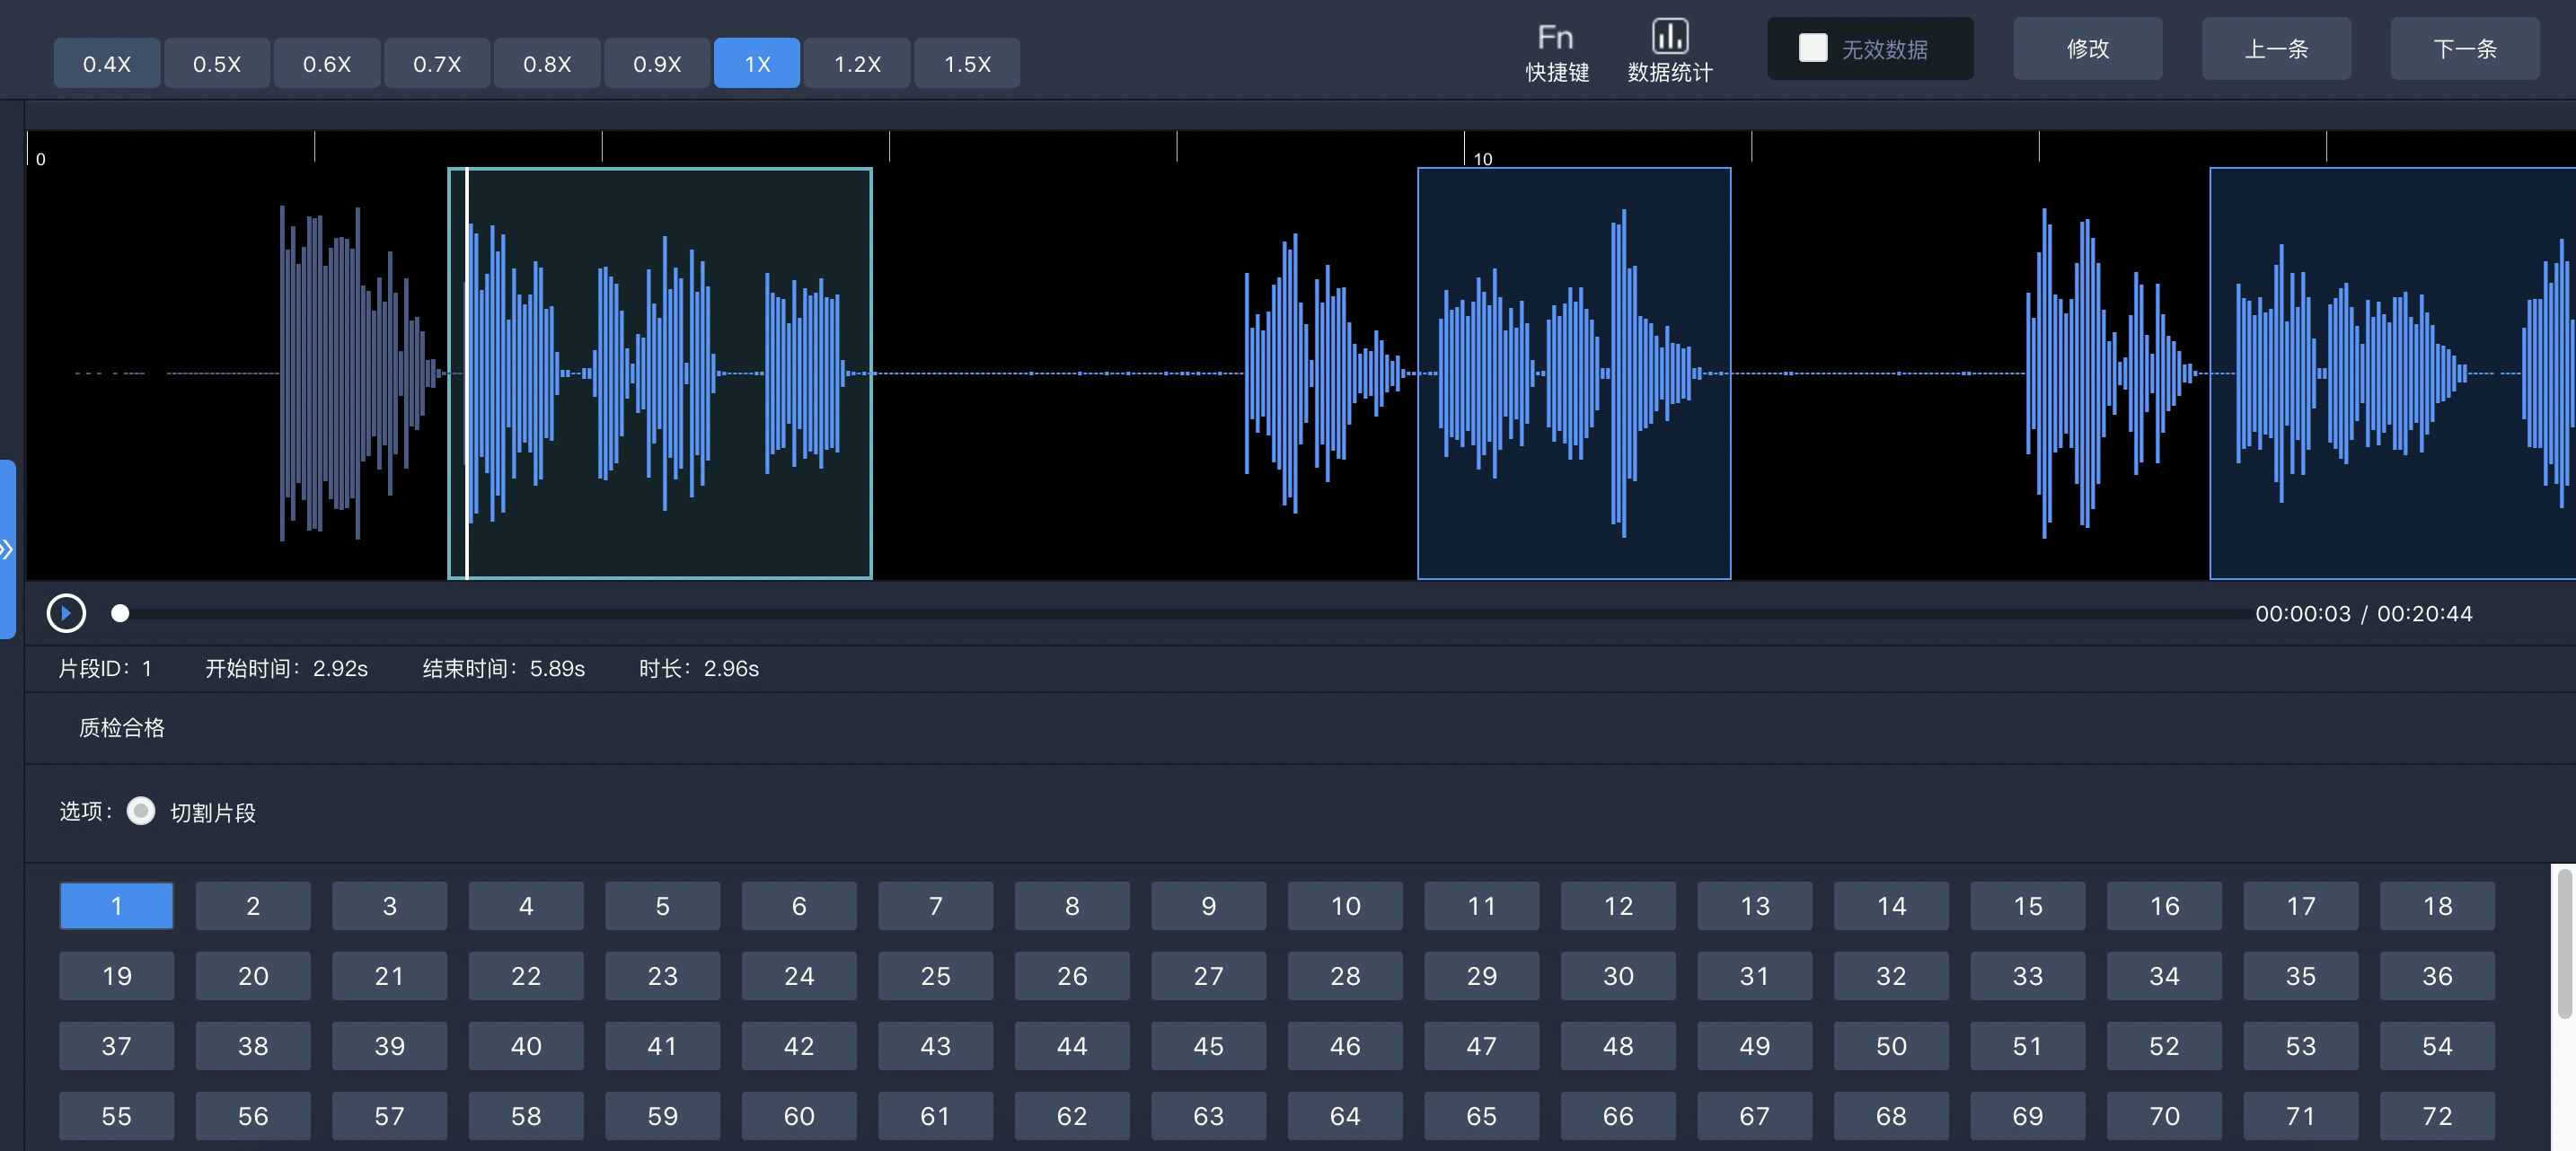Select segment button 7
The image size is (2576, 1151).
(935, 906)
